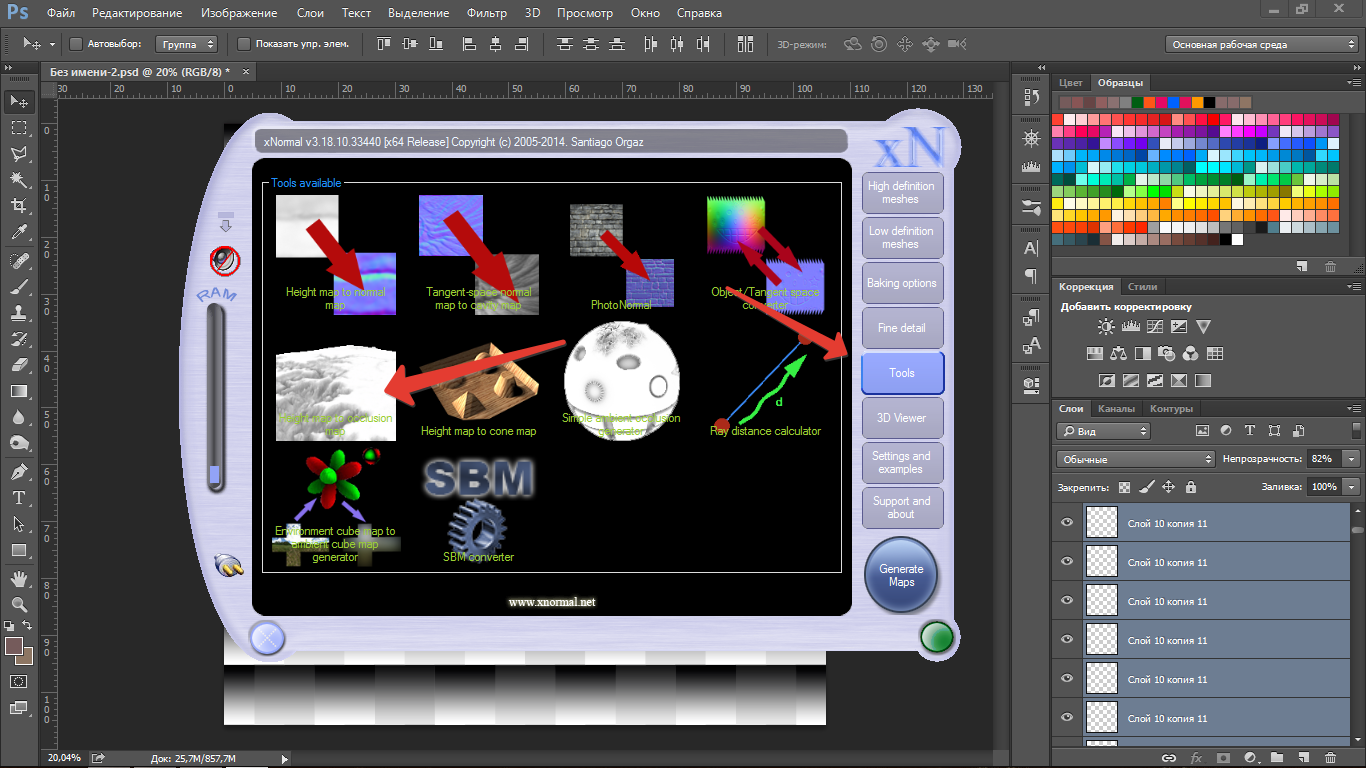
Task: Pick the dark green recent color swatch
Action: pos(1138,102)
